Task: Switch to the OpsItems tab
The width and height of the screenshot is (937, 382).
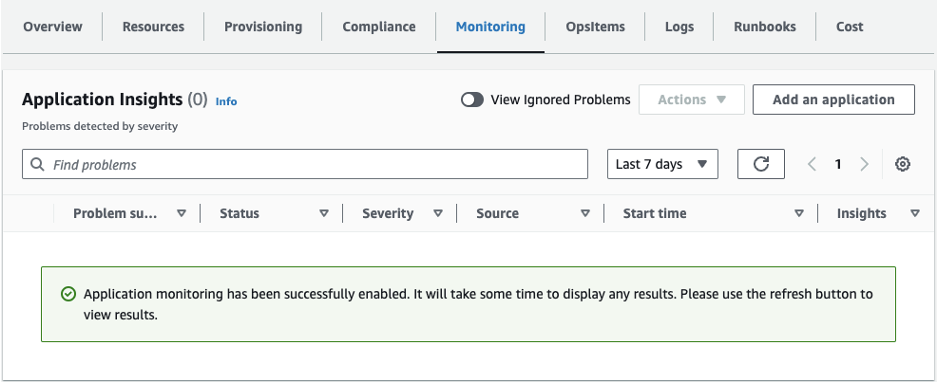Action: coord(595,27)
